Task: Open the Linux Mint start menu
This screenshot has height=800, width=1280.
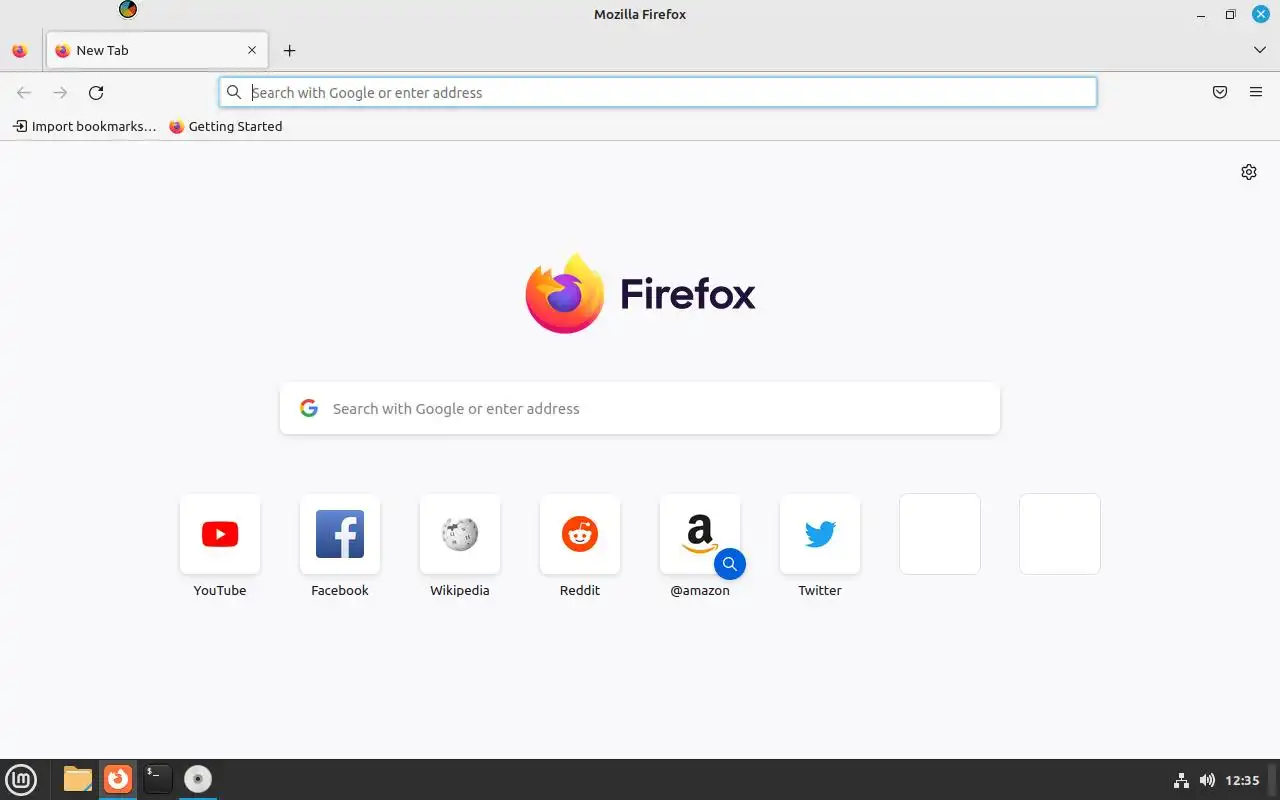Action: point(21,779)
